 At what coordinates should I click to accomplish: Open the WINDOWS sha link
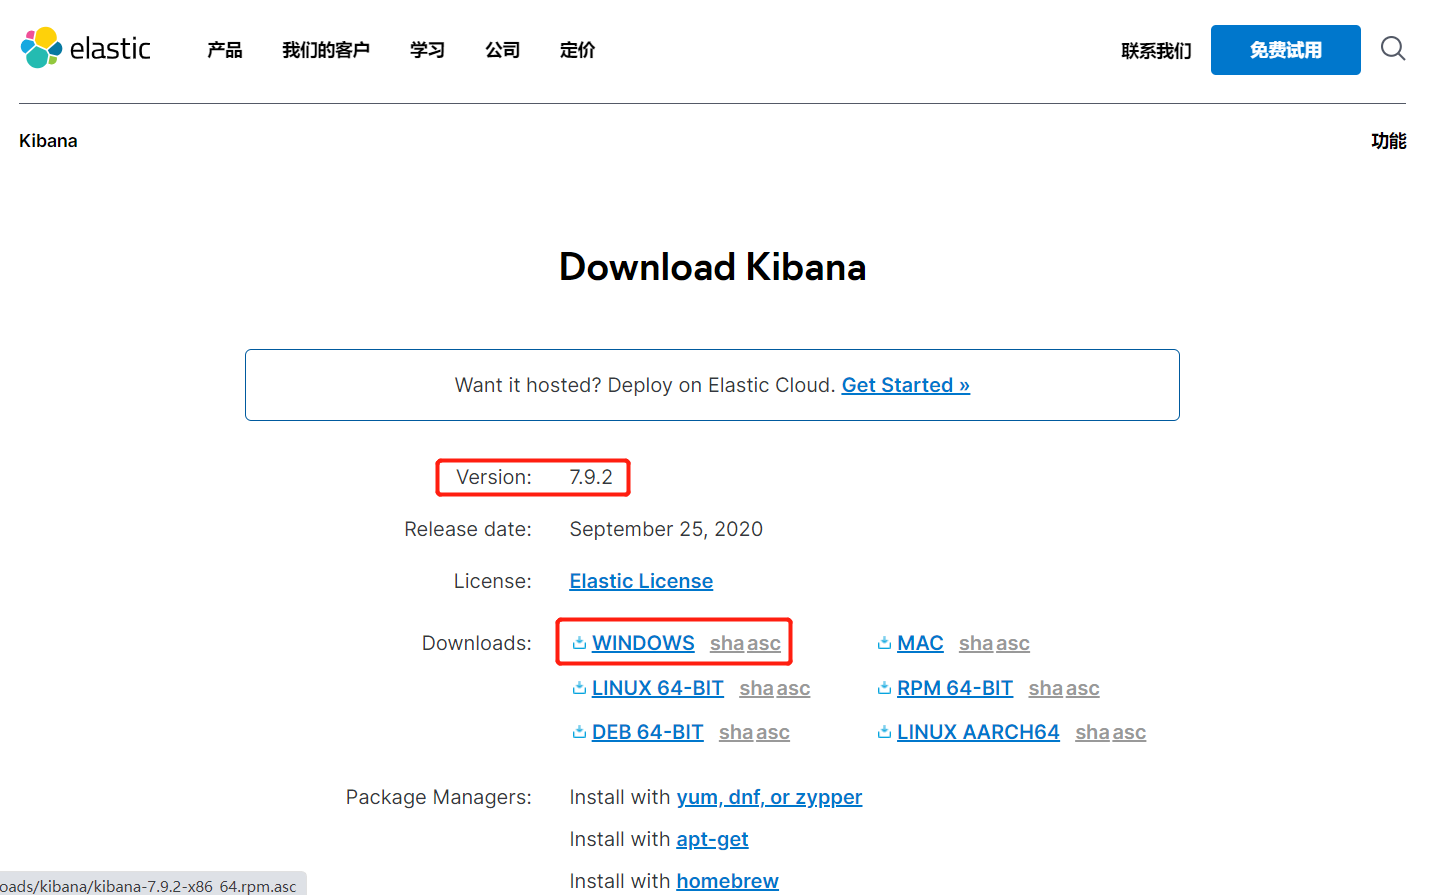[x=727, y=644]
